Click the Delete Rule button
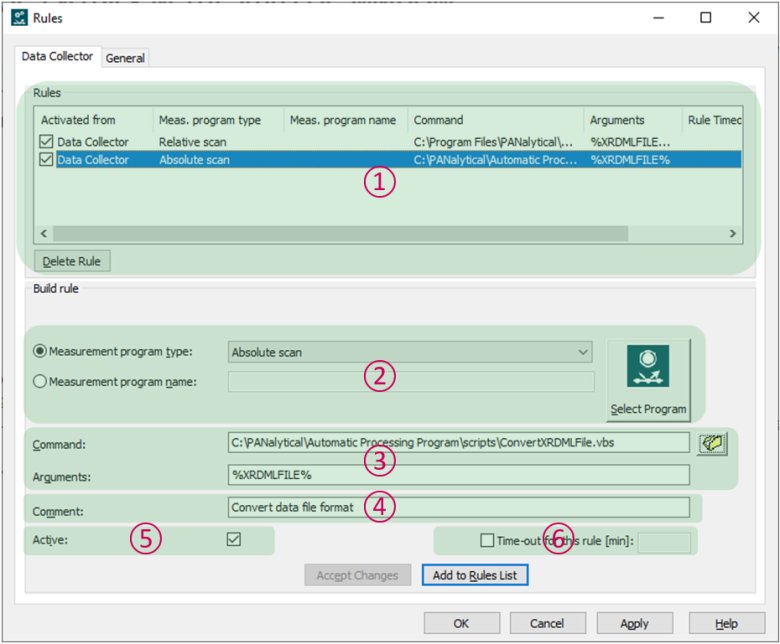 71,261
